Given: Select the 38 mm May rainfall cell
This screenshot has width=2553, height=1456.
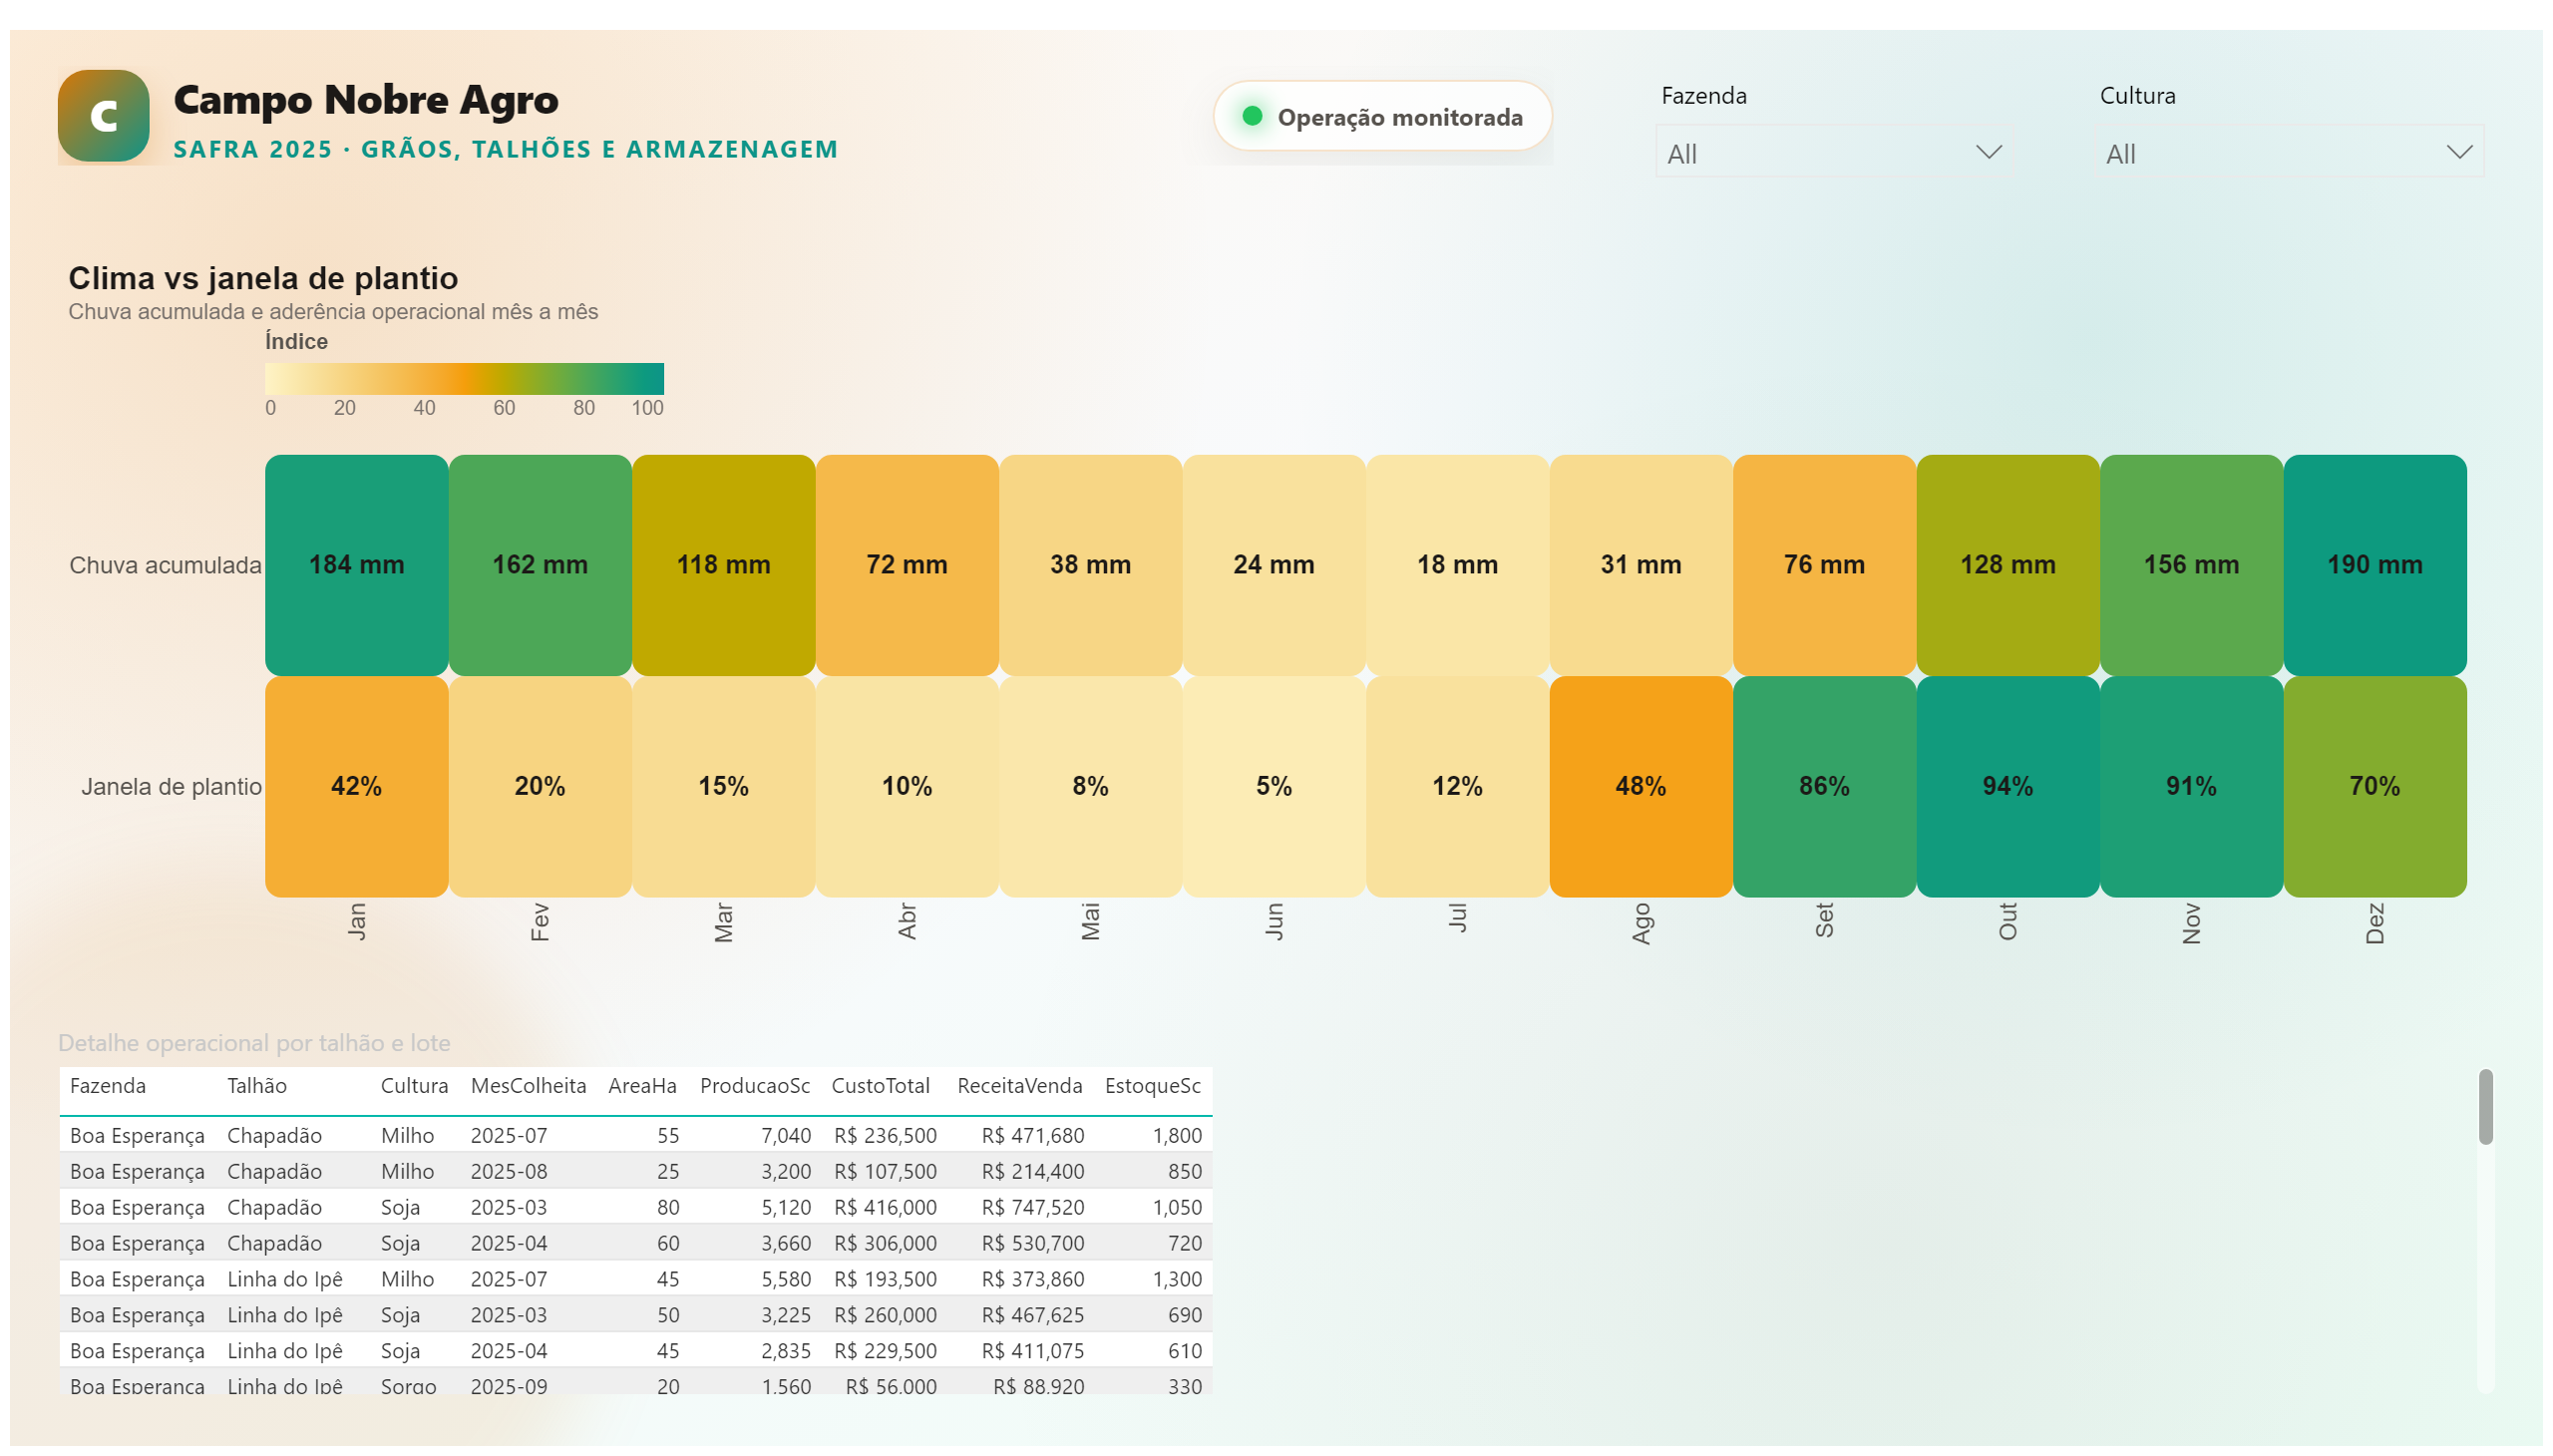Looking at the screenshot, I should (x=1091, y=565).
